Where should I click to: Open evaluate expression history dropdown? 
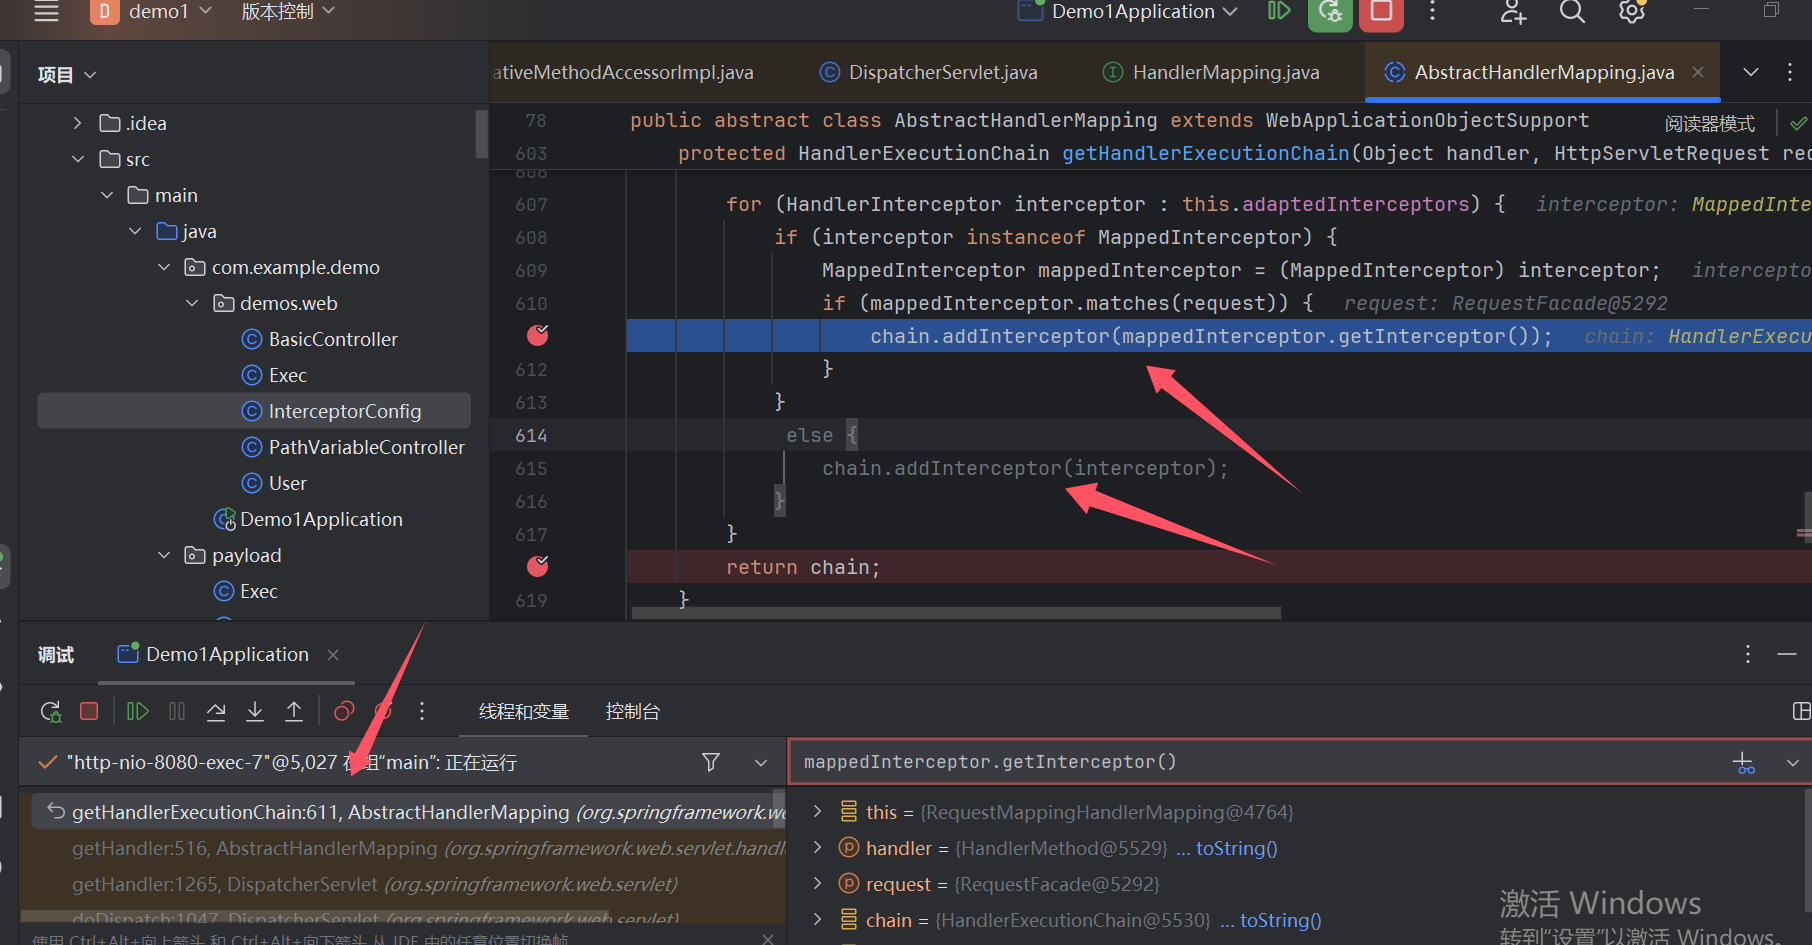pos(1792,763)
